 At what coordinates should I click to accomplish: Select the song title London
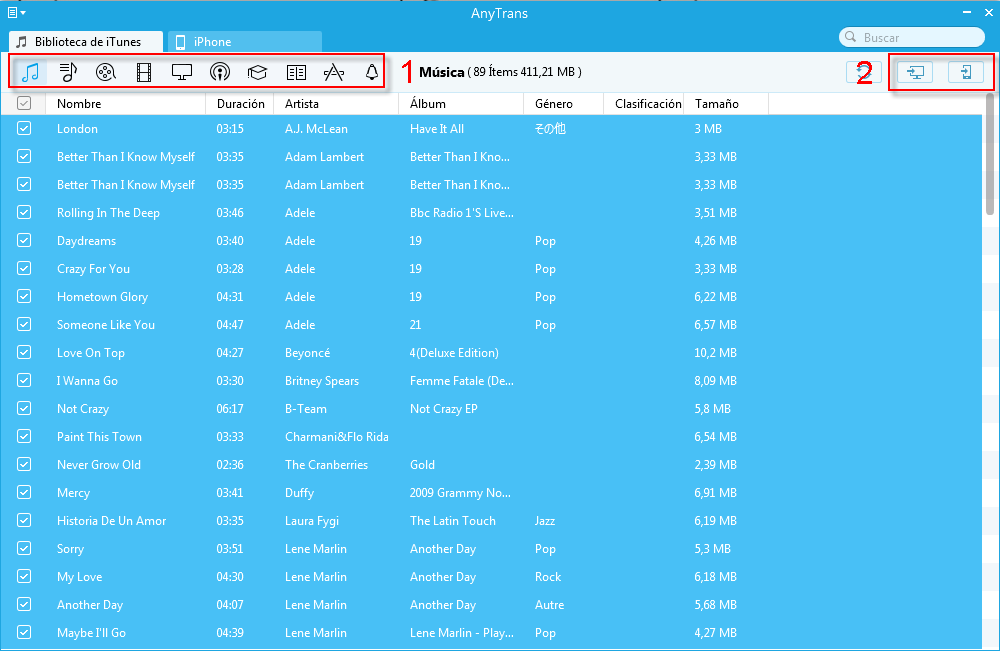tap(77, 129)
